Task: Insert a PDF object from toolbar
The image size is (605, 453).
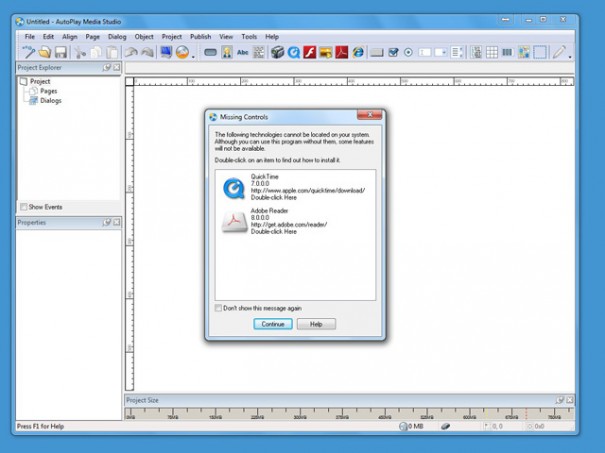Action: click(x=341, y=52)
